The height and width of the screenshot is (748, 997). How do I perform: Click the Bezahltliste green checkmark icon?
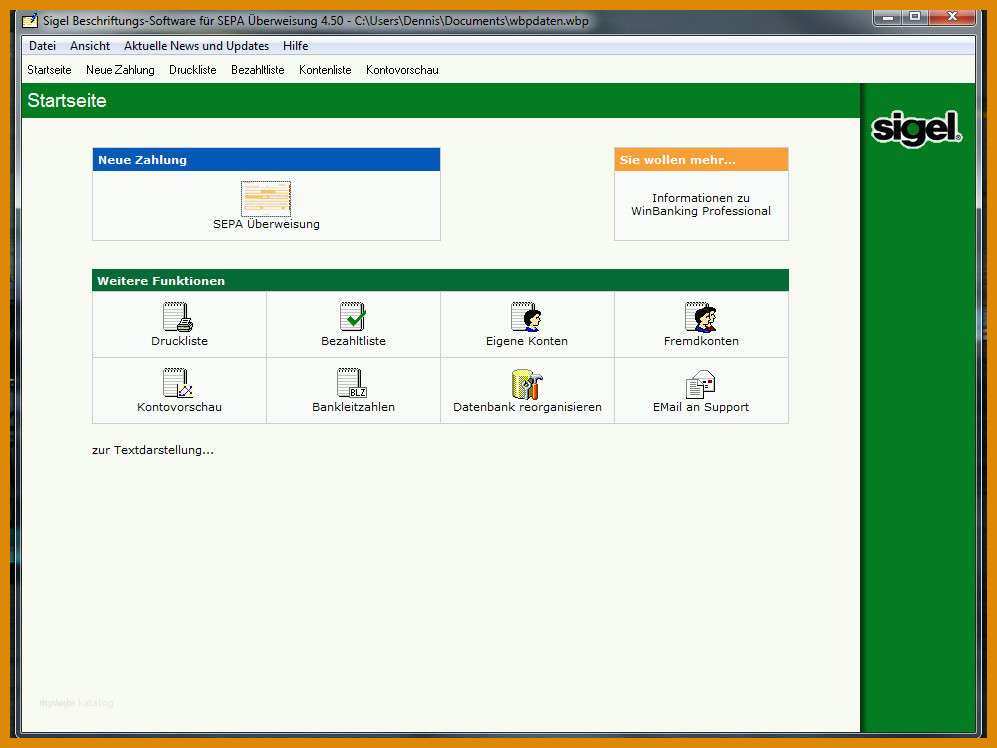pos(353,316)
